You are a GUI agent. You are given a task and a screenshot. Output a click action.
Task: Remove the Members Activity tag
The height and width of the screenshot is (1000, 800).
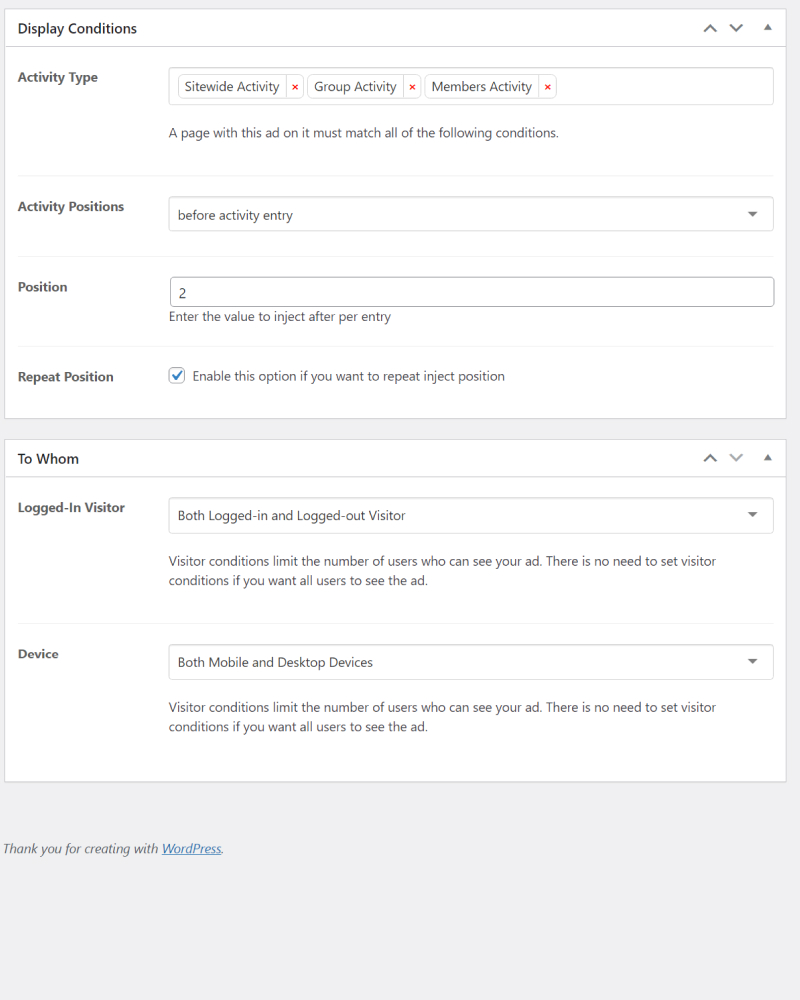pos(547,87)
